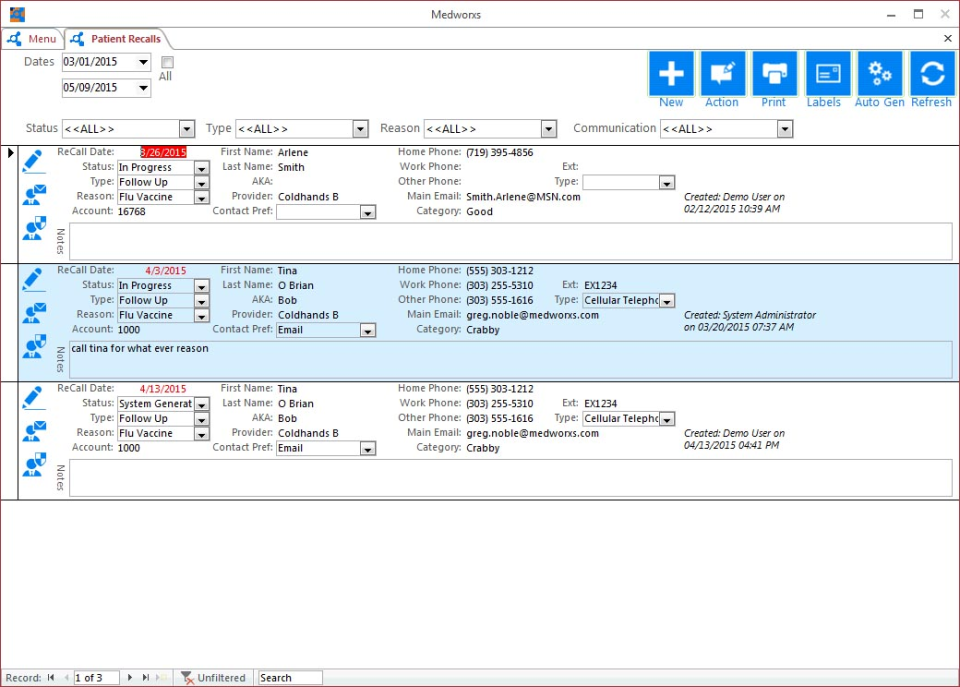Viewport: 960px width, 687px height.
Task: Run Auto Gen from the toolbar
Action: (879, 72)
